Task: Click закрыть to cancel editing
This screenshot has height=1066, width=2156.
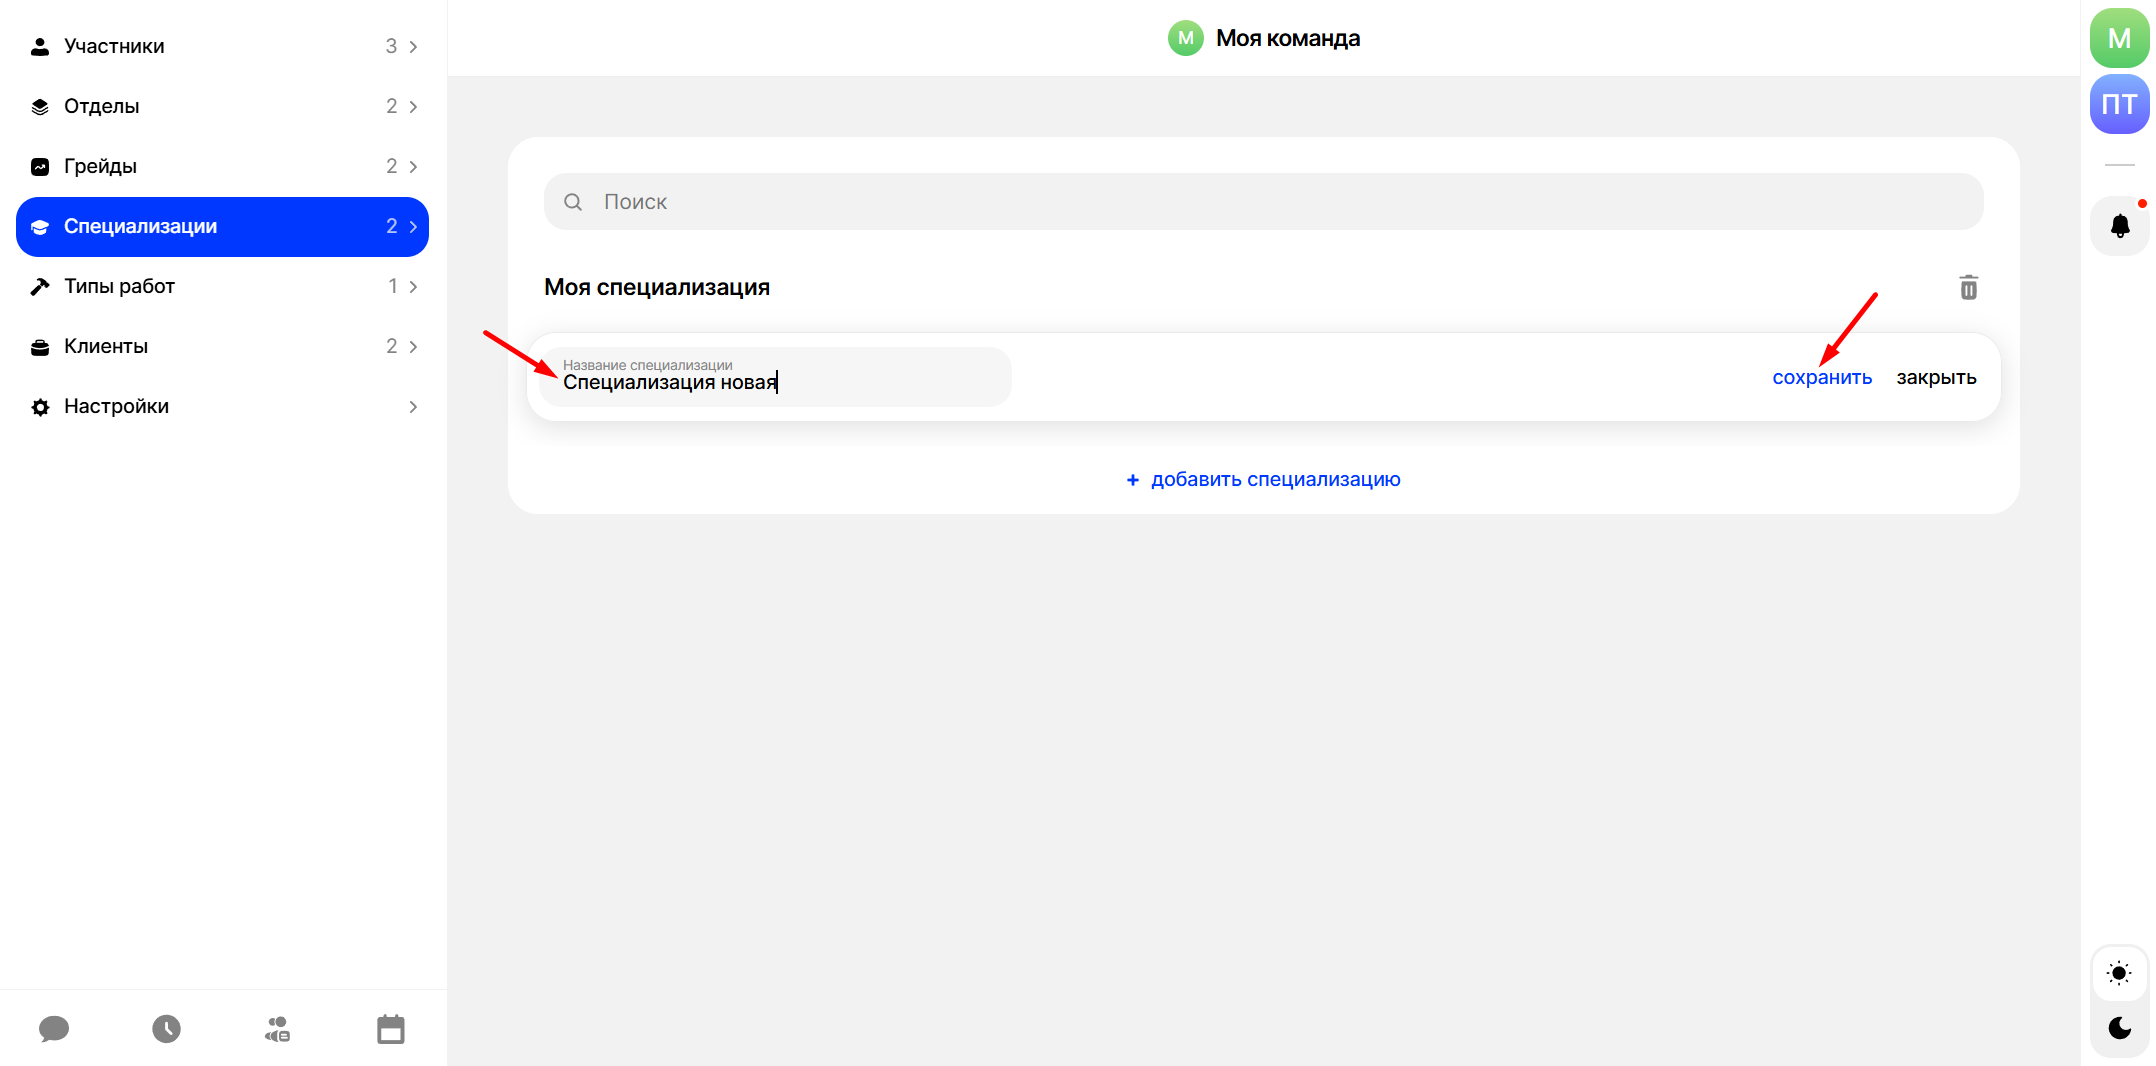Action: (1936, 378)
